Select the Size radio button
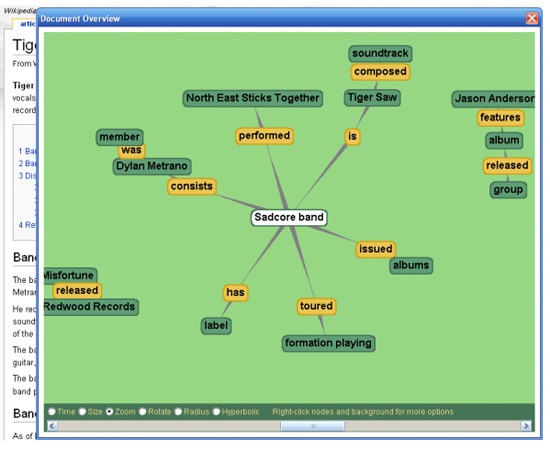This screenshot has width=550, height=451. (83, 411)
